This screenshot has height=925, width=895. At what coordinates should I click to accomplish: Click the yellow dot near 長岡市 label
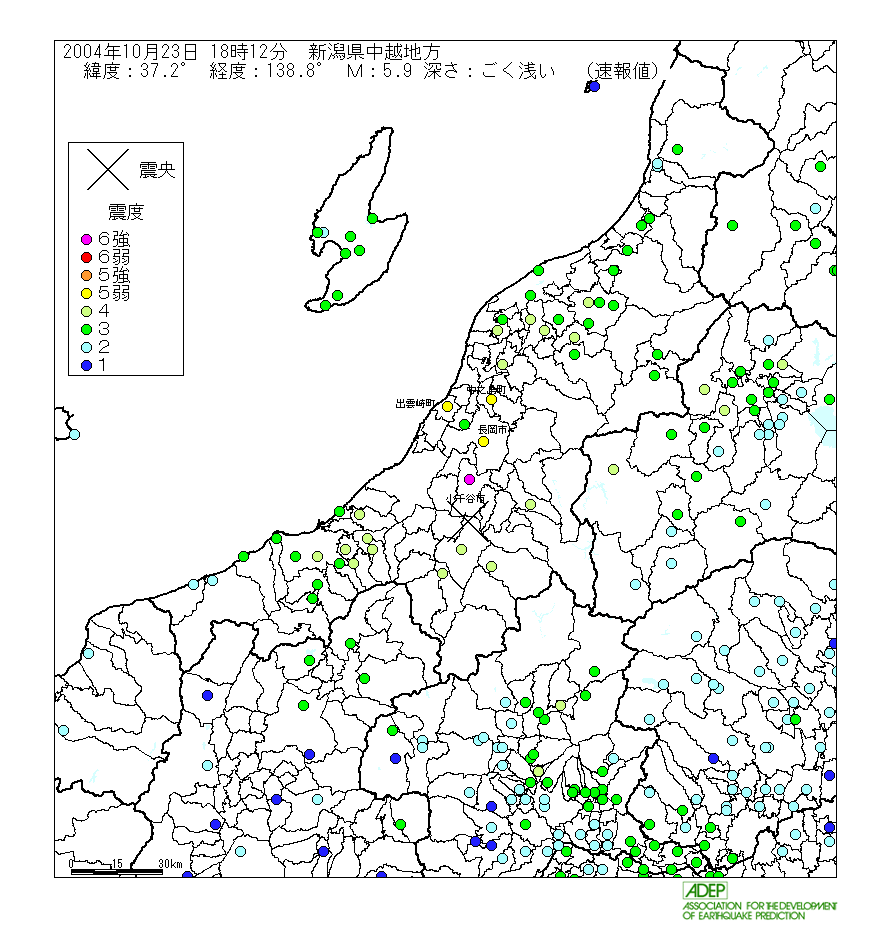click(x=483, y=441)
